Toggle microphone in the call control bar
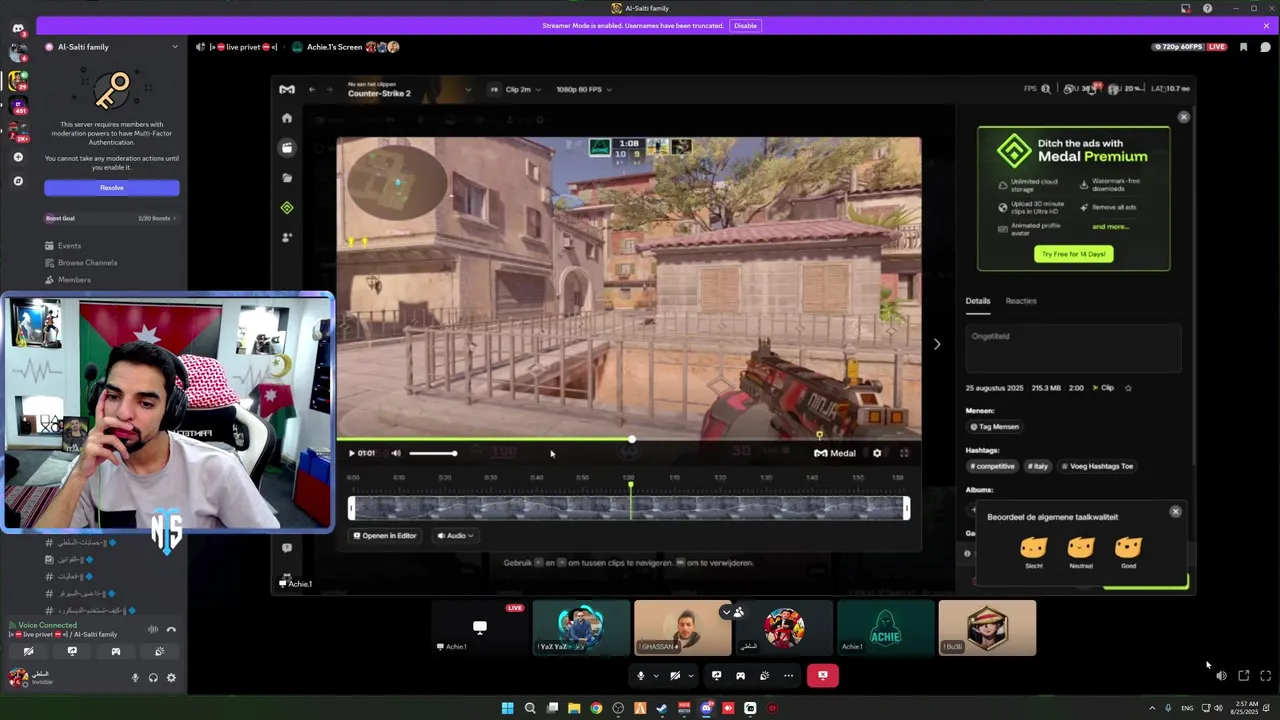The image size is (1280, 720). 641,676
